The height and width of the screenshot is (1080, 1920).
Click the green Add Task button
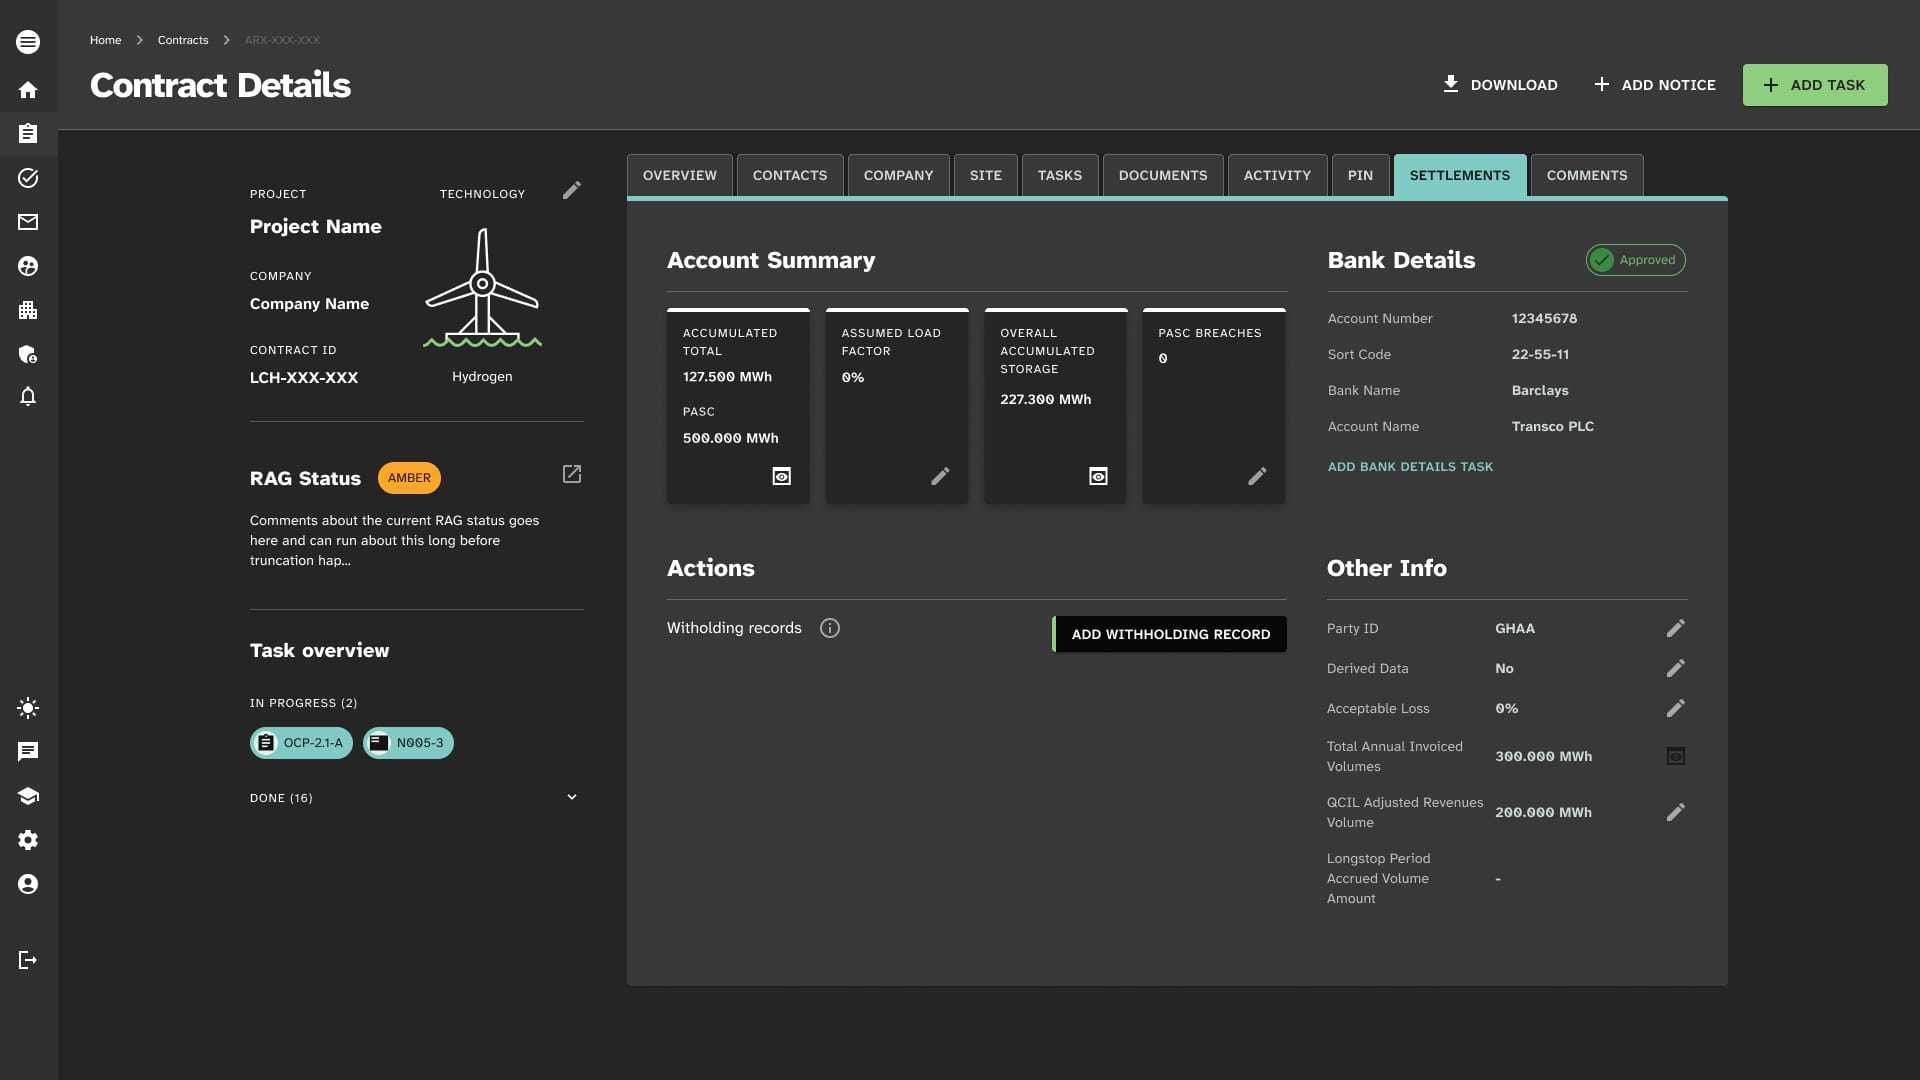coord(1815,85)
